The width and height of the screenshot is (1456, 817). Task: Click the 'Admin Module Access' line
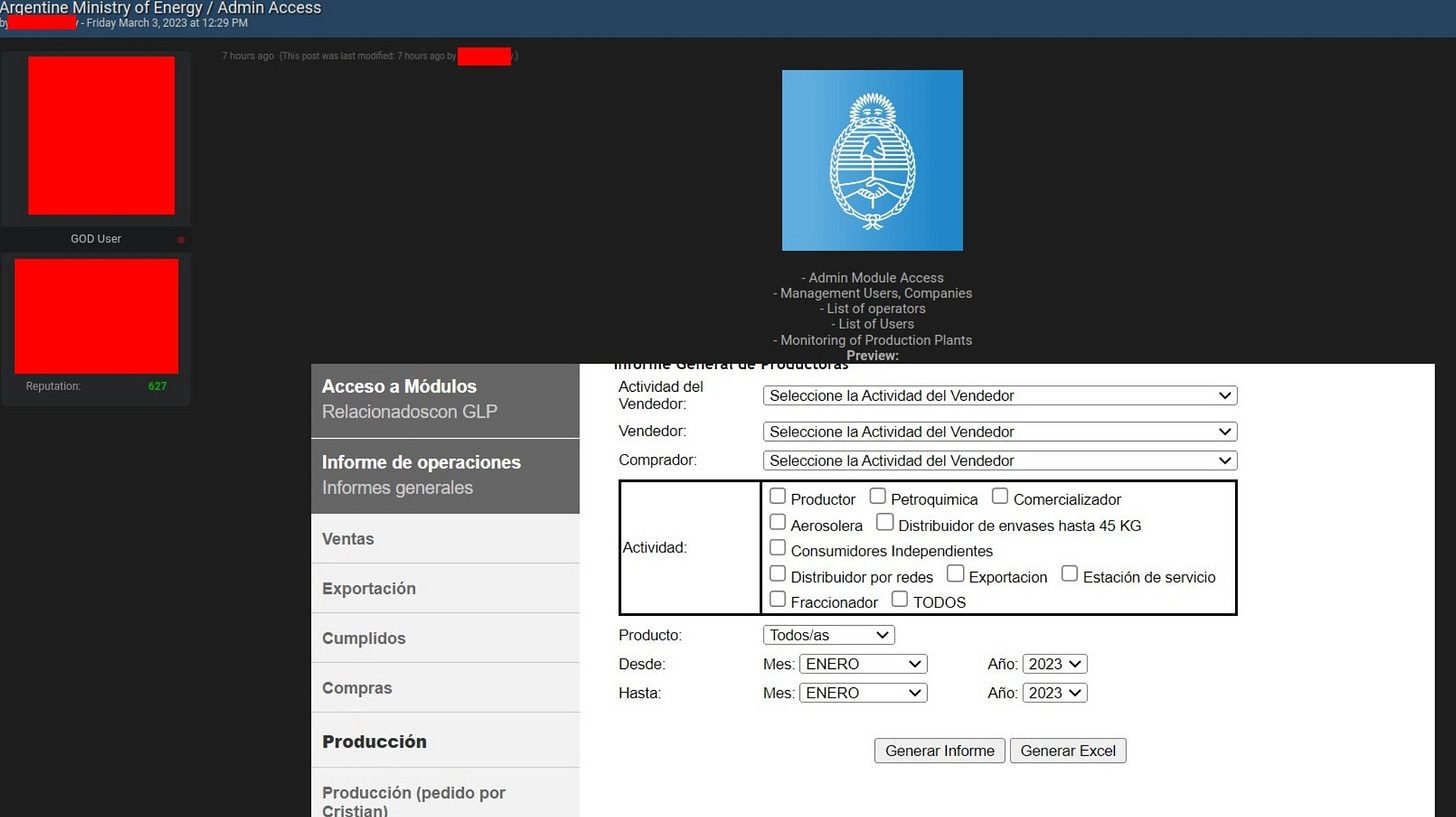[872, 278]
